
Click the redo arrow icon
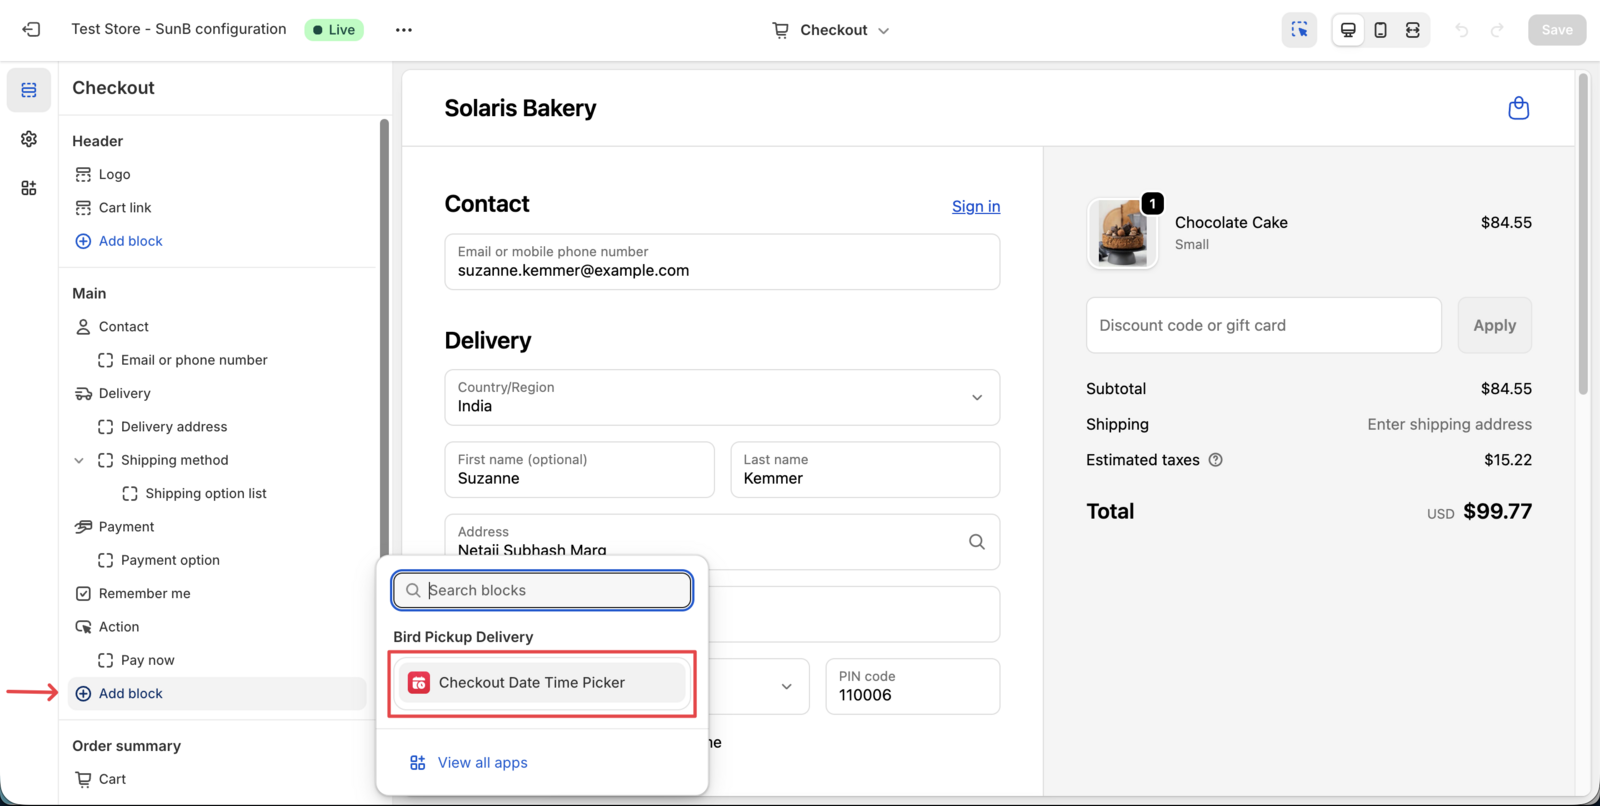click(1497, 30)
